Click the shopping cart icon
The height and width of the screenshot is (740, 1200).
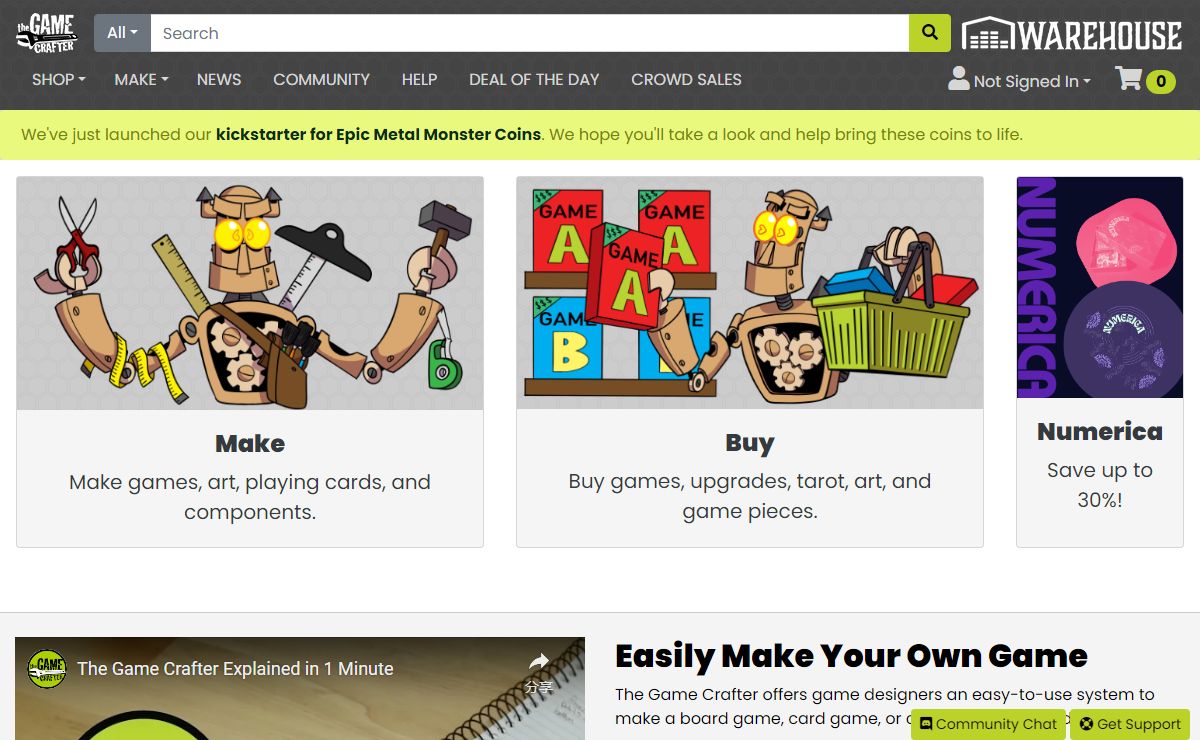(x=1129, y=79)
